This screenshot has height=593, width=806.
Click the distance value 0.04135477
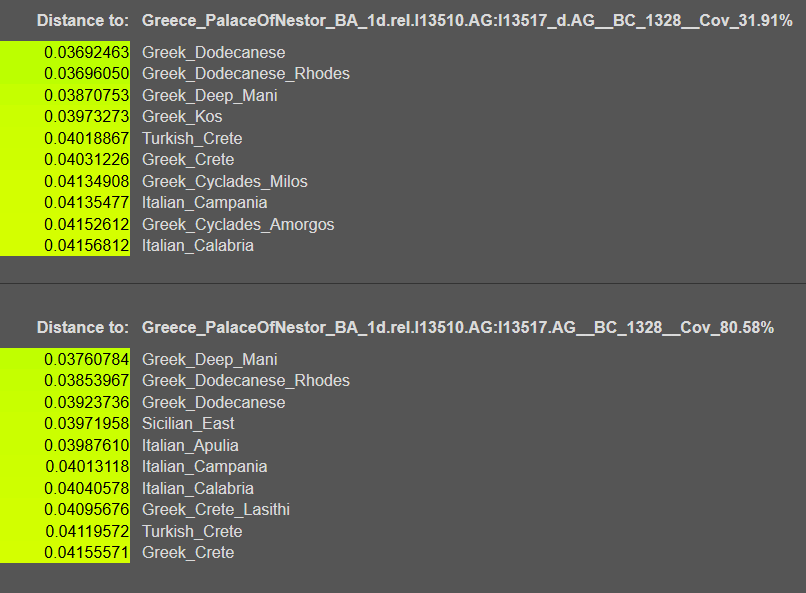tap(86, 203)
